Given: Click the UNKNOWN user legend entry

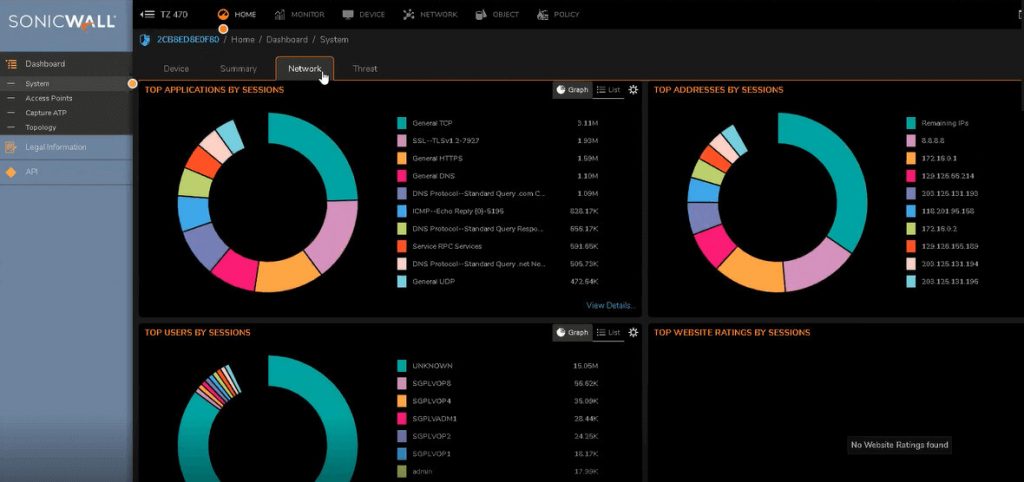Looking at the screenshot, I should (x=432, y=366).
